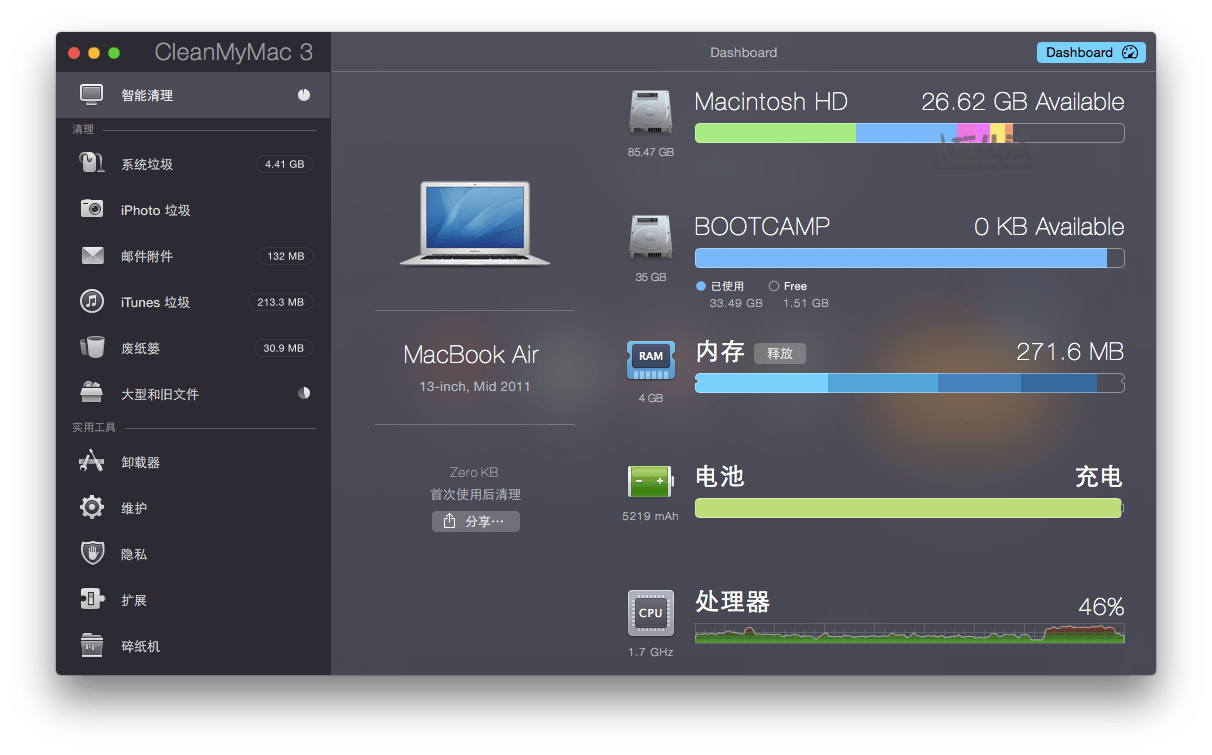Select the iPhoto 垃圾 camera icon

(92, 209)
